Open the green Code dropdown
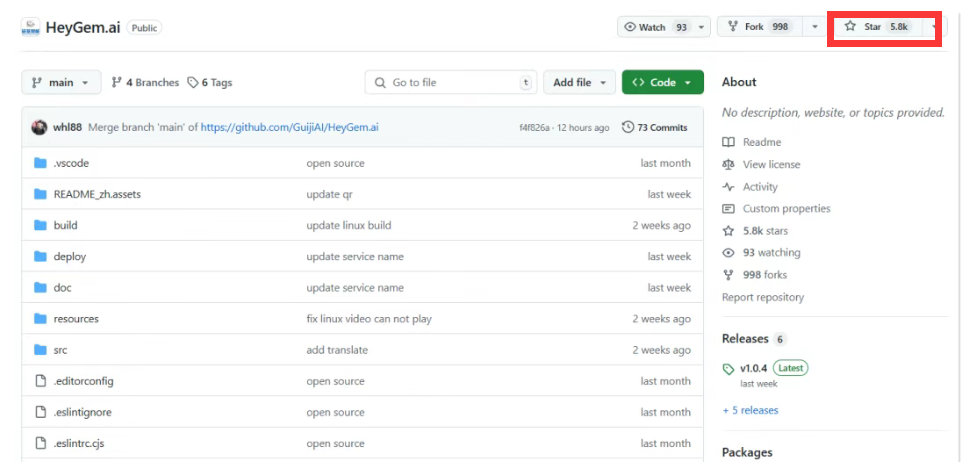Screen dimensions: 963x462 pos(663,82)
